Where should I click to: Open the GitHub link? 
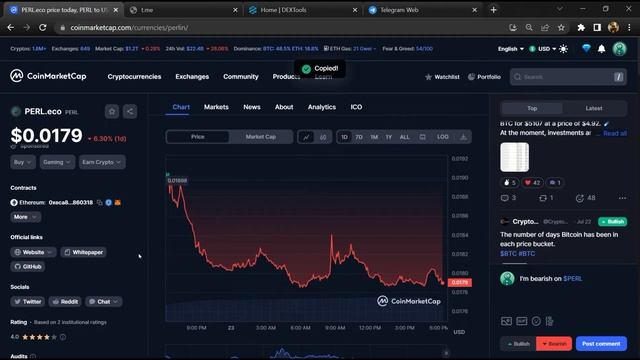28,267
